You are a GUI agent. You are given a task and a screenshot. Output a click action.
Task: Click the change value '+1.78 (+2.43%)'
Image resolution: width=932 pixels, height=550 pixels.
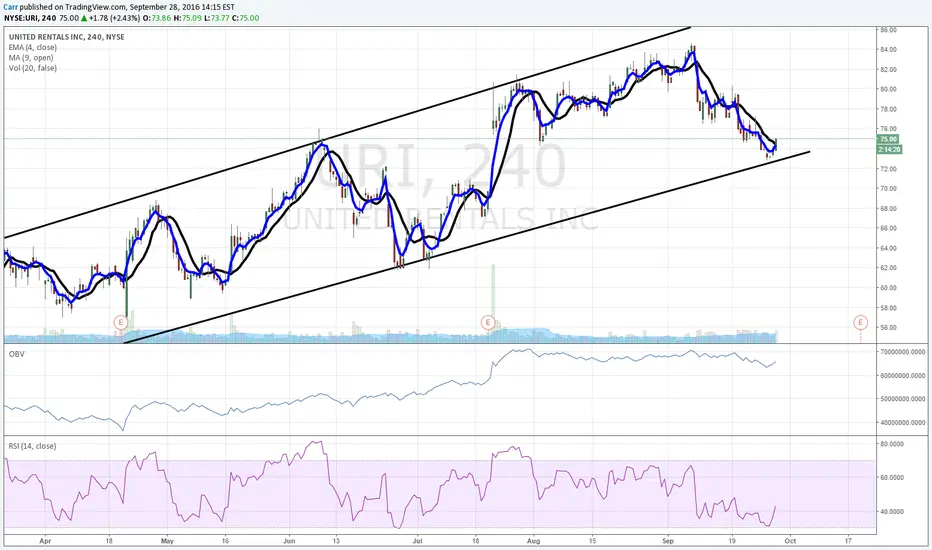[x=115, y=18]
